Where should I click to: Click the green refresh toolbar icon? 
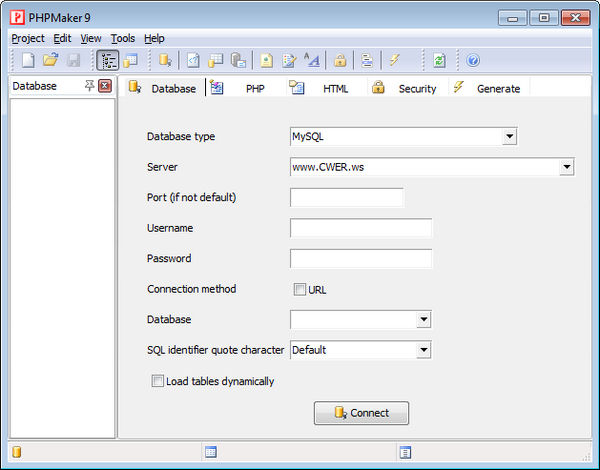point(439,61)
